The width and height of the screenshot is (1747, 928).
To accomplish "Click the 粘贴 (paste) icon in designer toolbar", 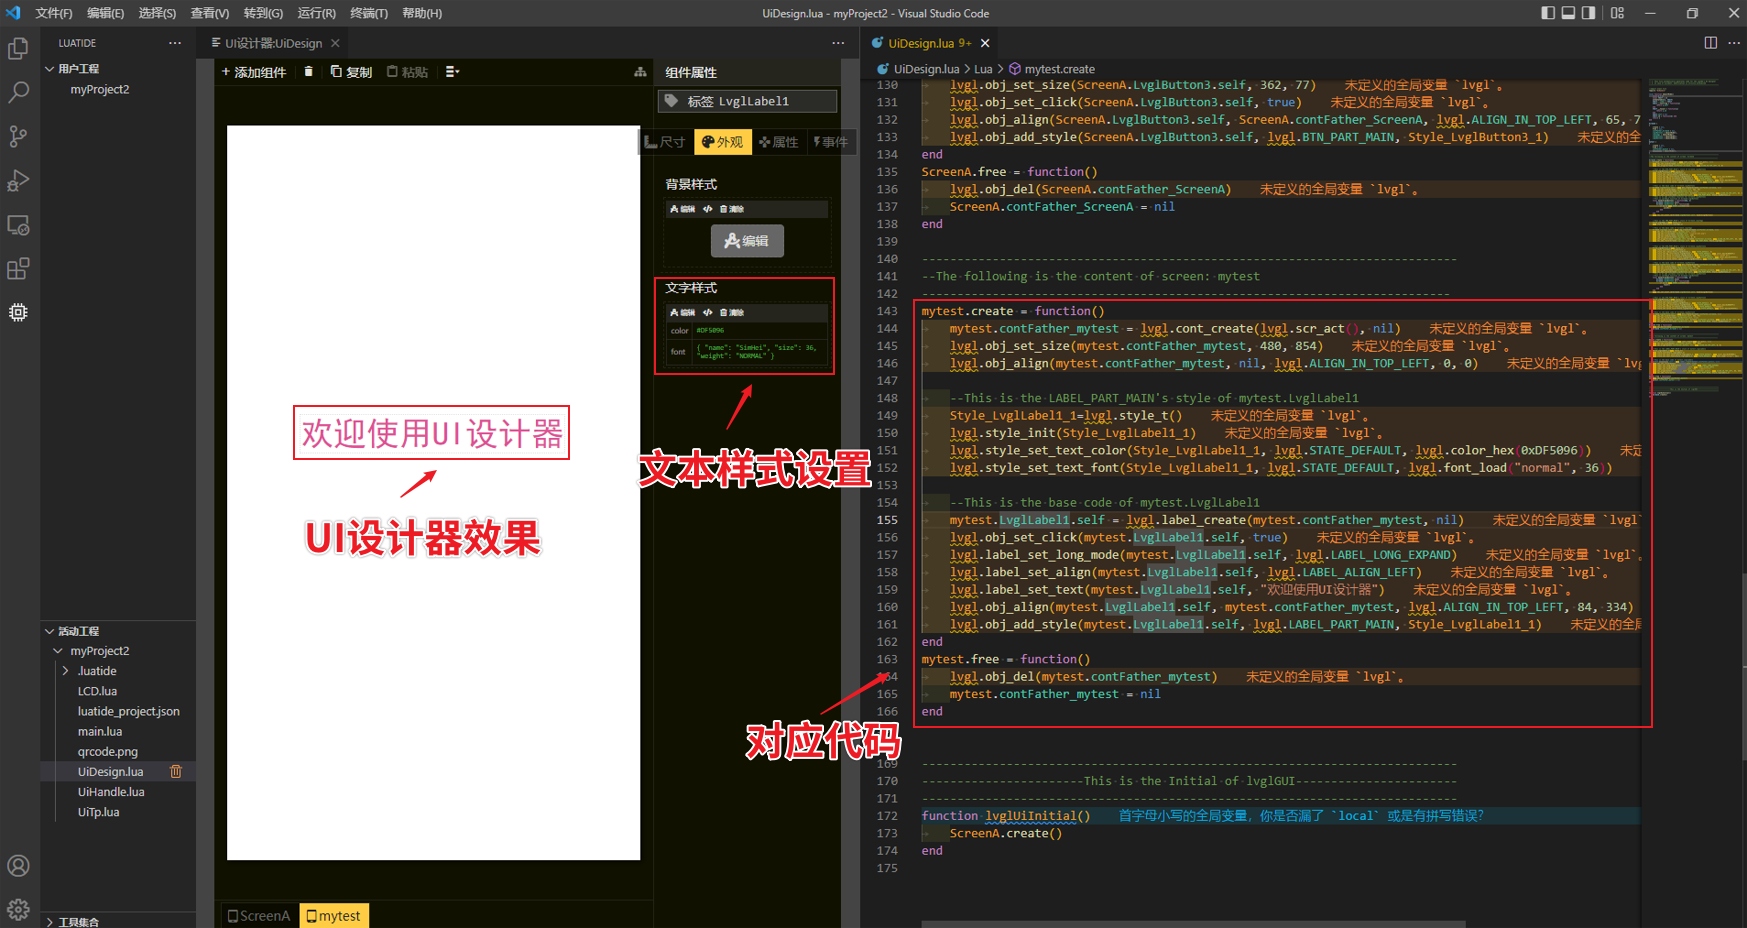I will [406, 72].
